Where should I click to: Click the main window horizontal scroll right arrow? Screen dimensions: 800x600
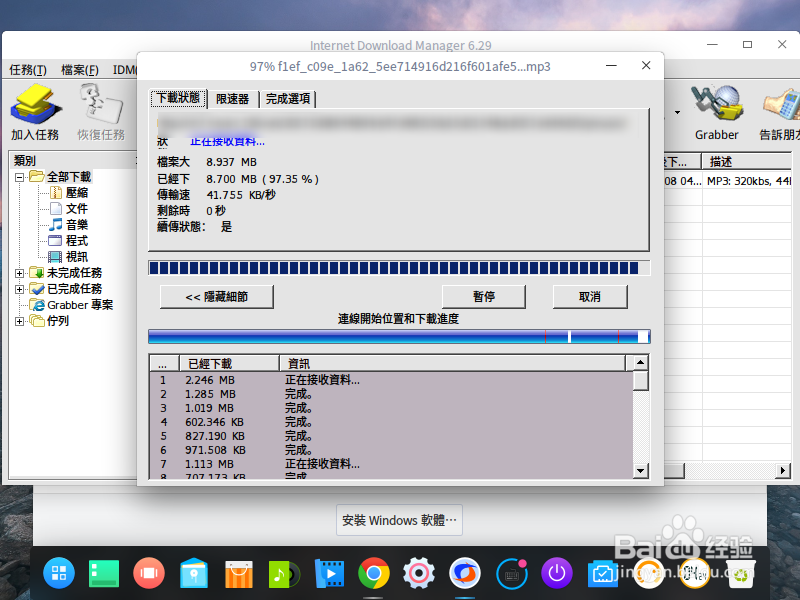coord(782,470)
